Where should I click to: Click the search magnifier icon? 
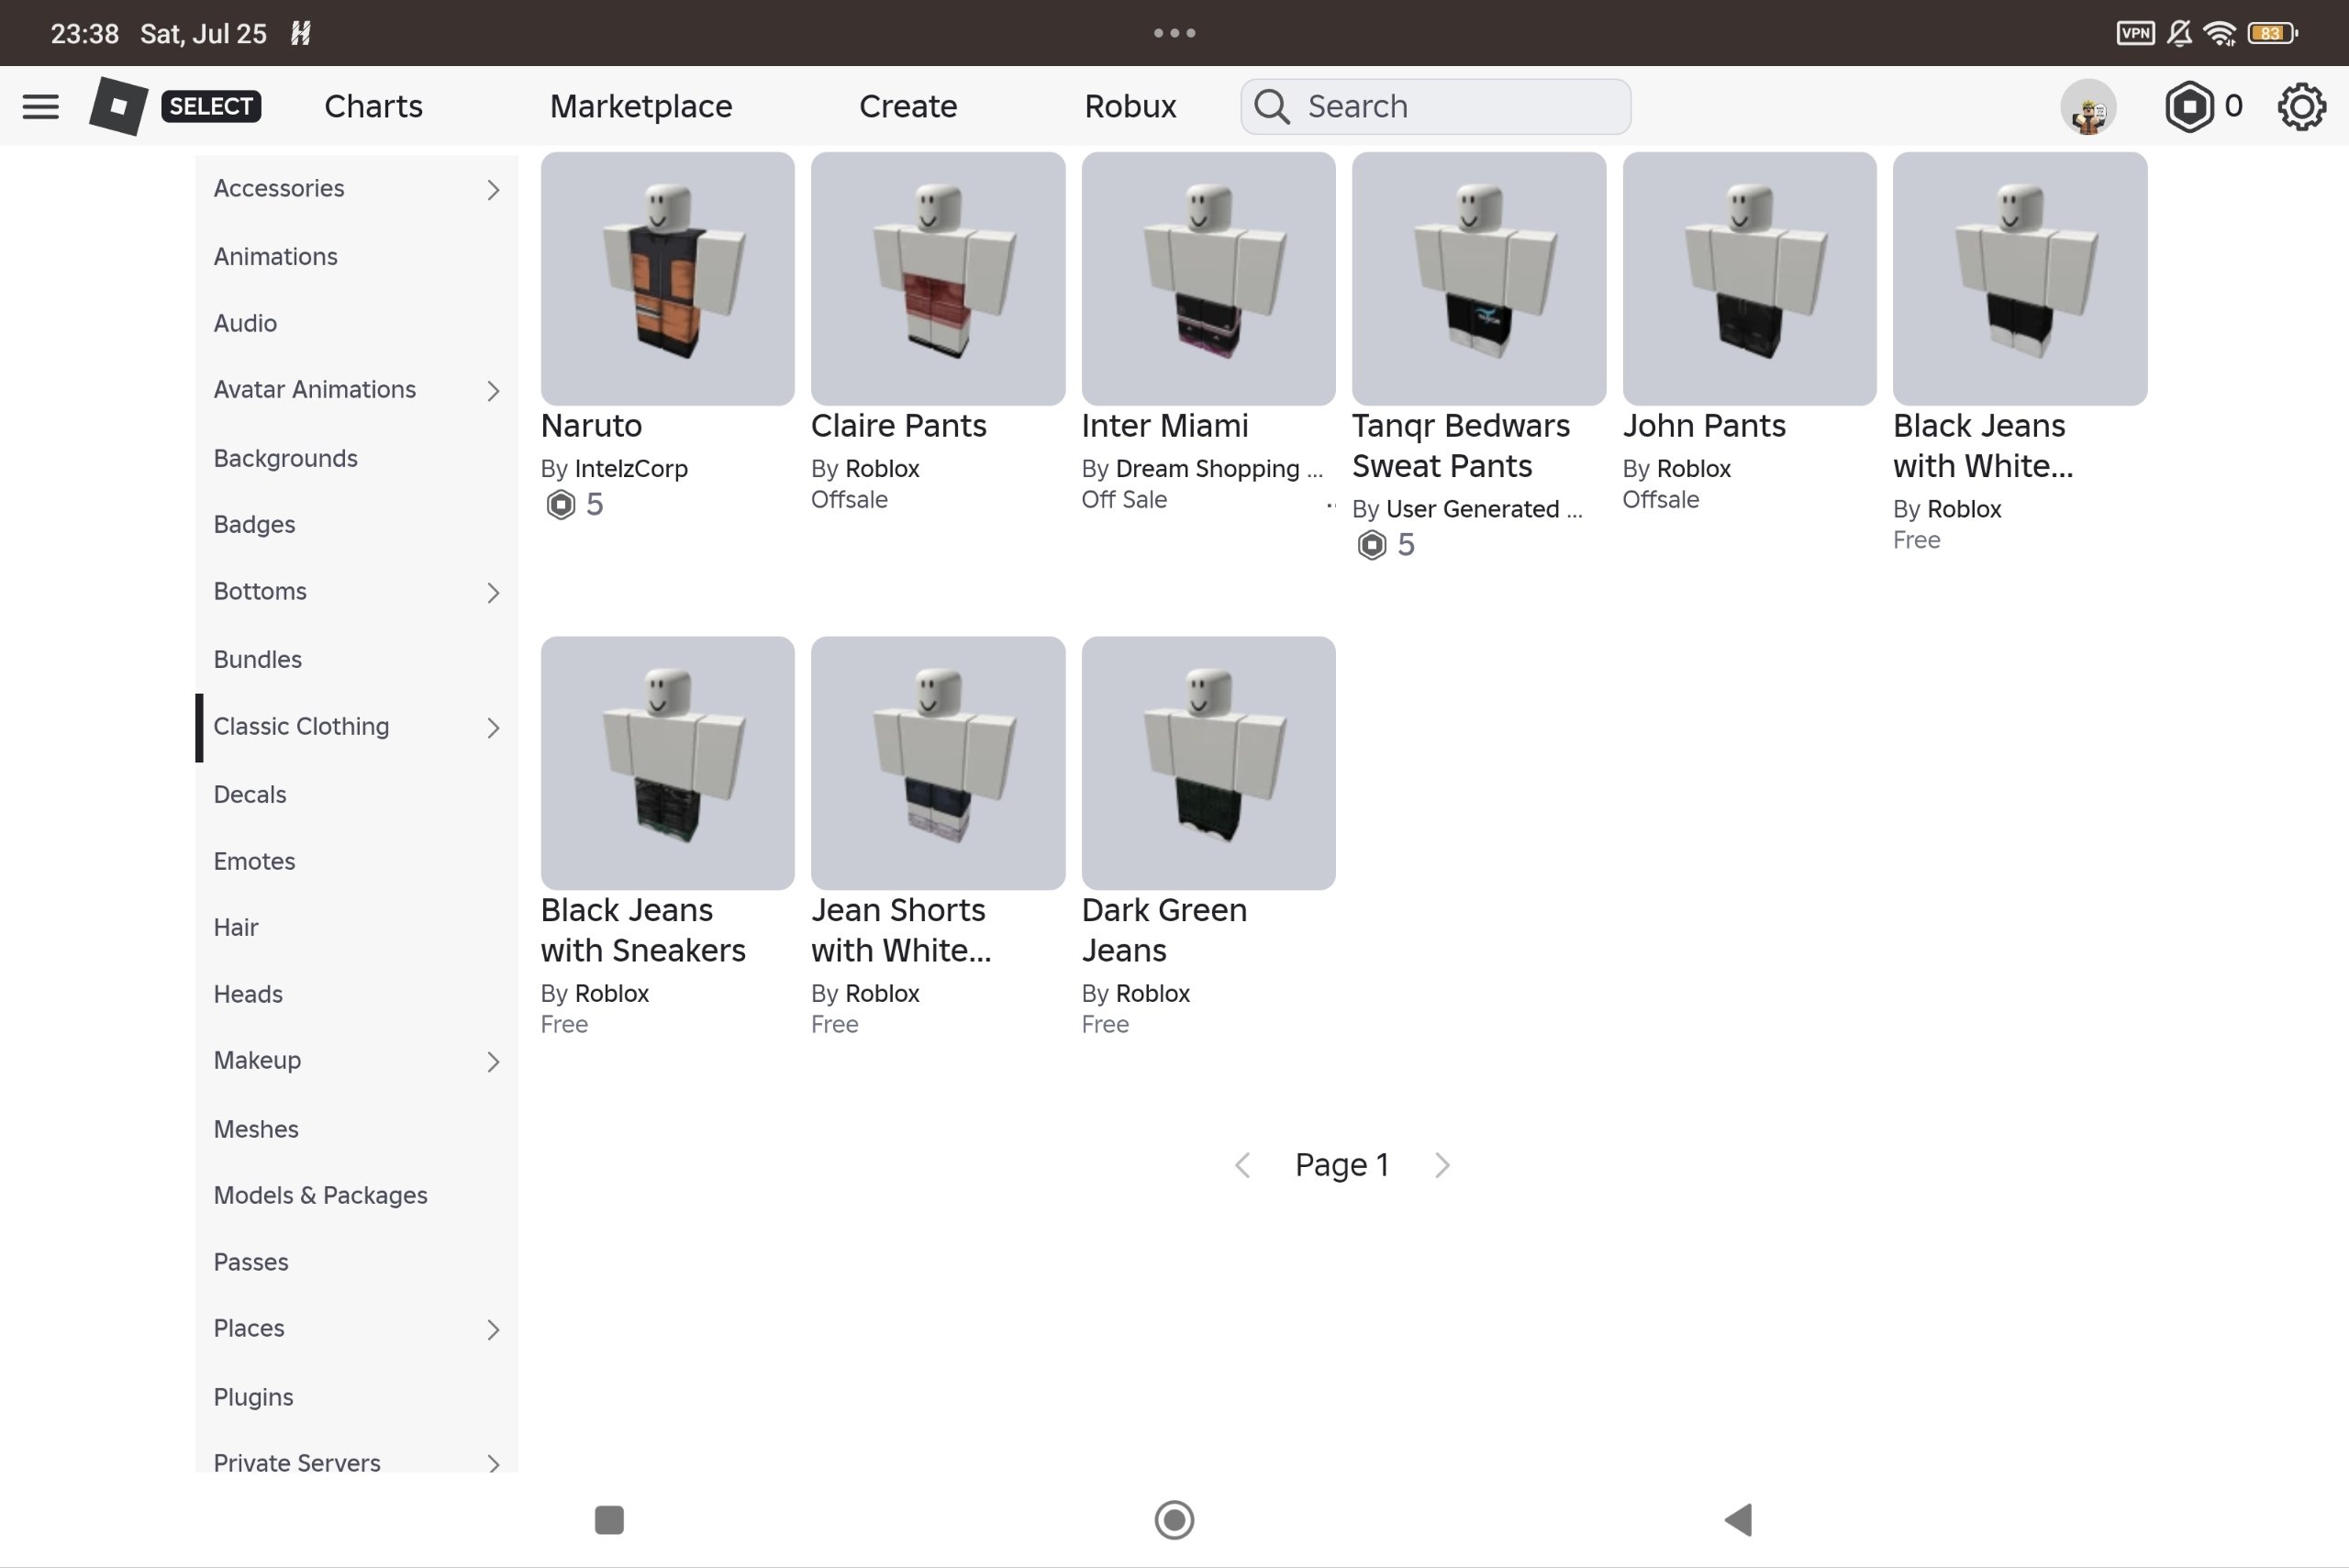(x=1271, y=106)
